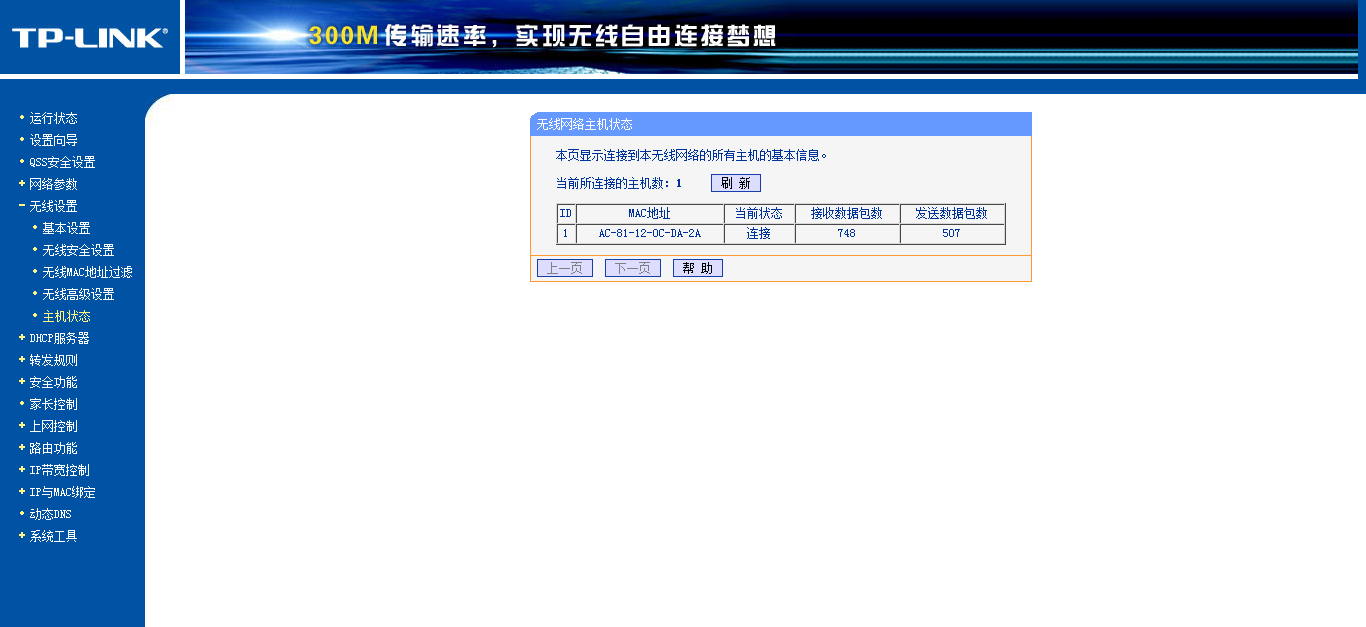
Task: Expand the DHCP服务器 section
Action: [x=59, y=338]
